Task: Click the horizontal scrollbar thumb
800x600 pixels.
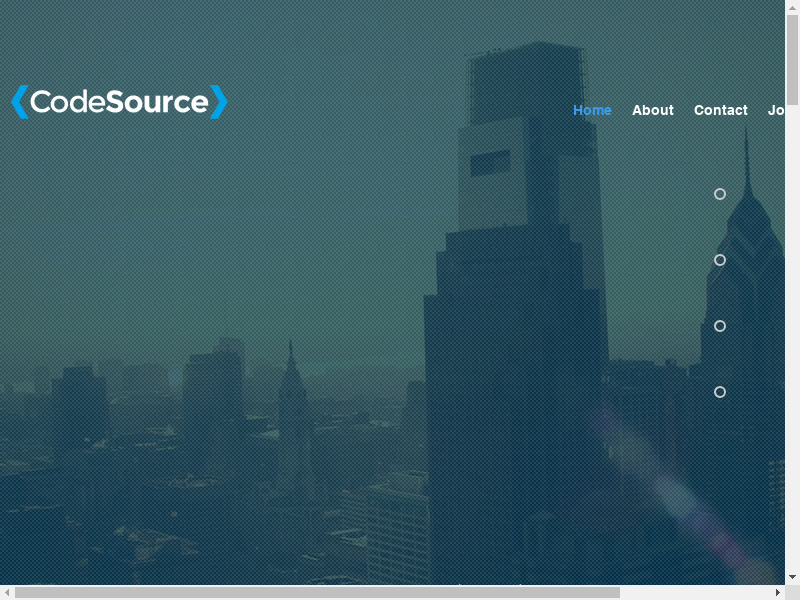Action: click(316, 593)
